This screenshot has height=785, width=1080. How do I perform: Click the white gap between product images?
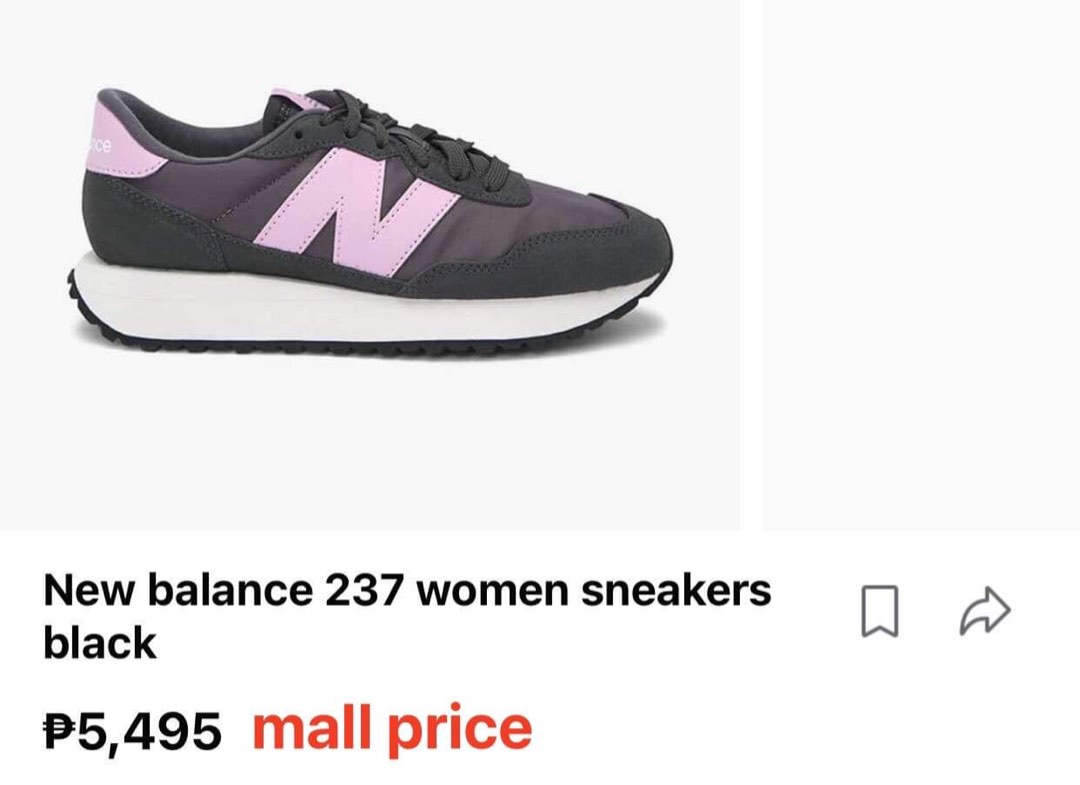(x=751, y=264)
